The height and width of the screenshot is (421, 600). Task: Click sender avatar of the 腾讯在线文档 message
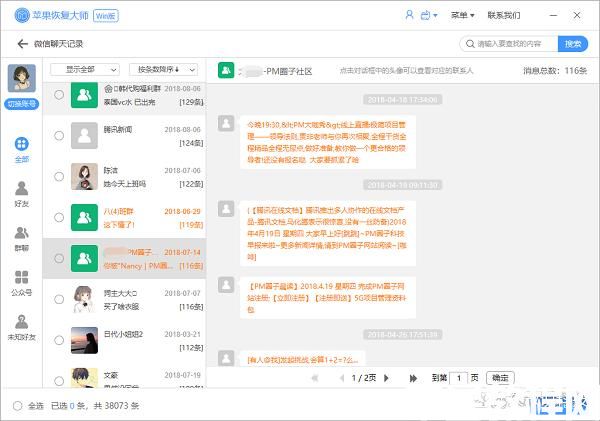point(226,209)
